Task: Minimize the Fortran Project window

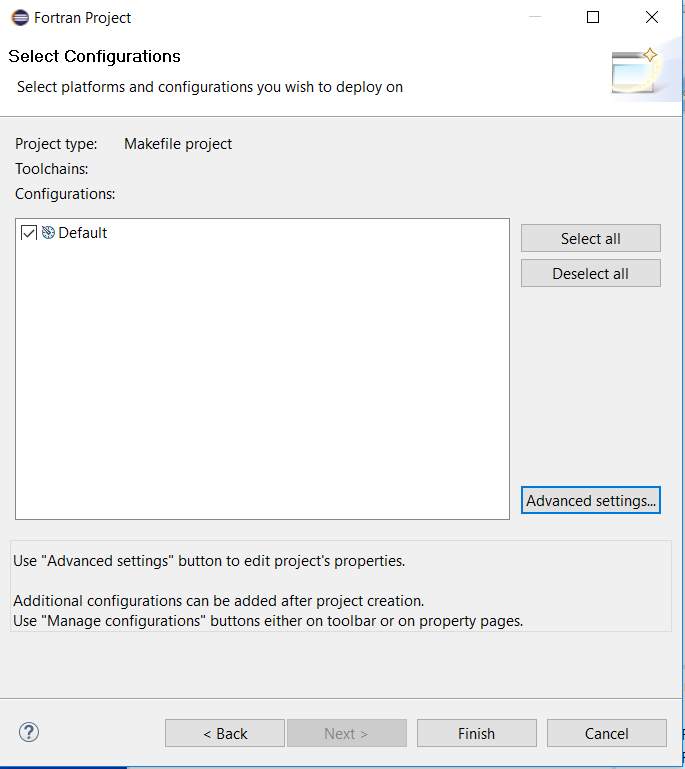Action: 534,17
